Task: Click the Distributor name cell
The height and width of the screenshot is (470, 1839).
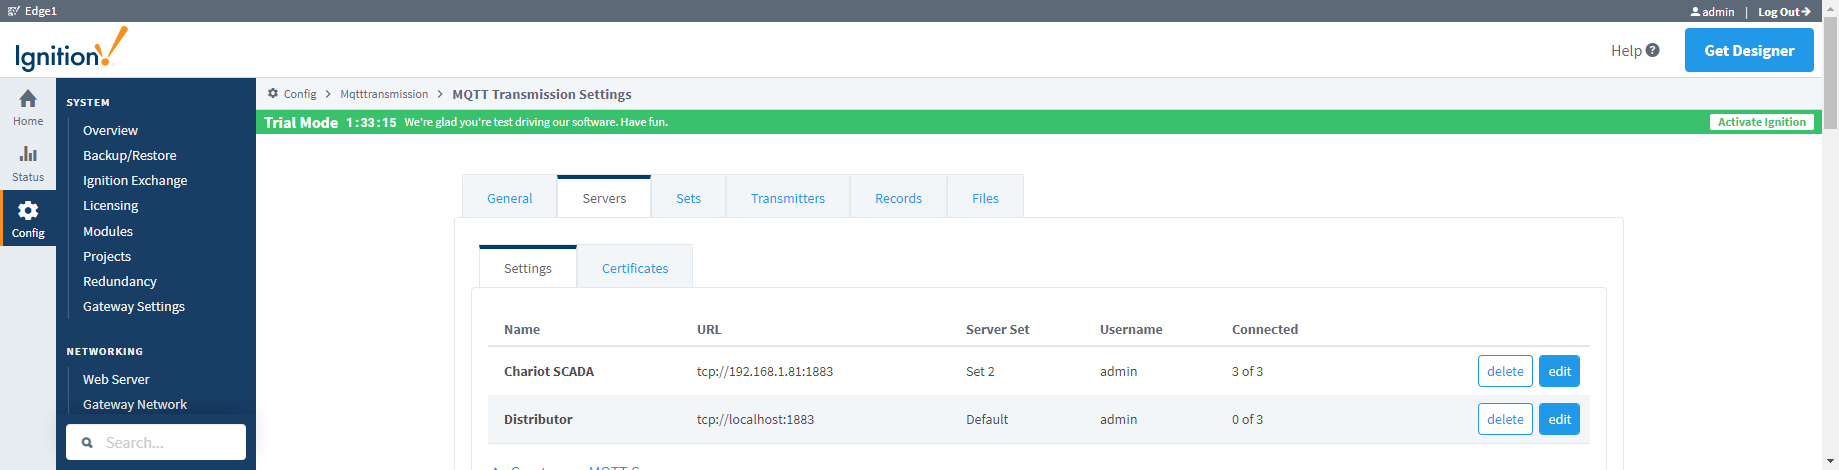Action: click(x=538, y=419)
